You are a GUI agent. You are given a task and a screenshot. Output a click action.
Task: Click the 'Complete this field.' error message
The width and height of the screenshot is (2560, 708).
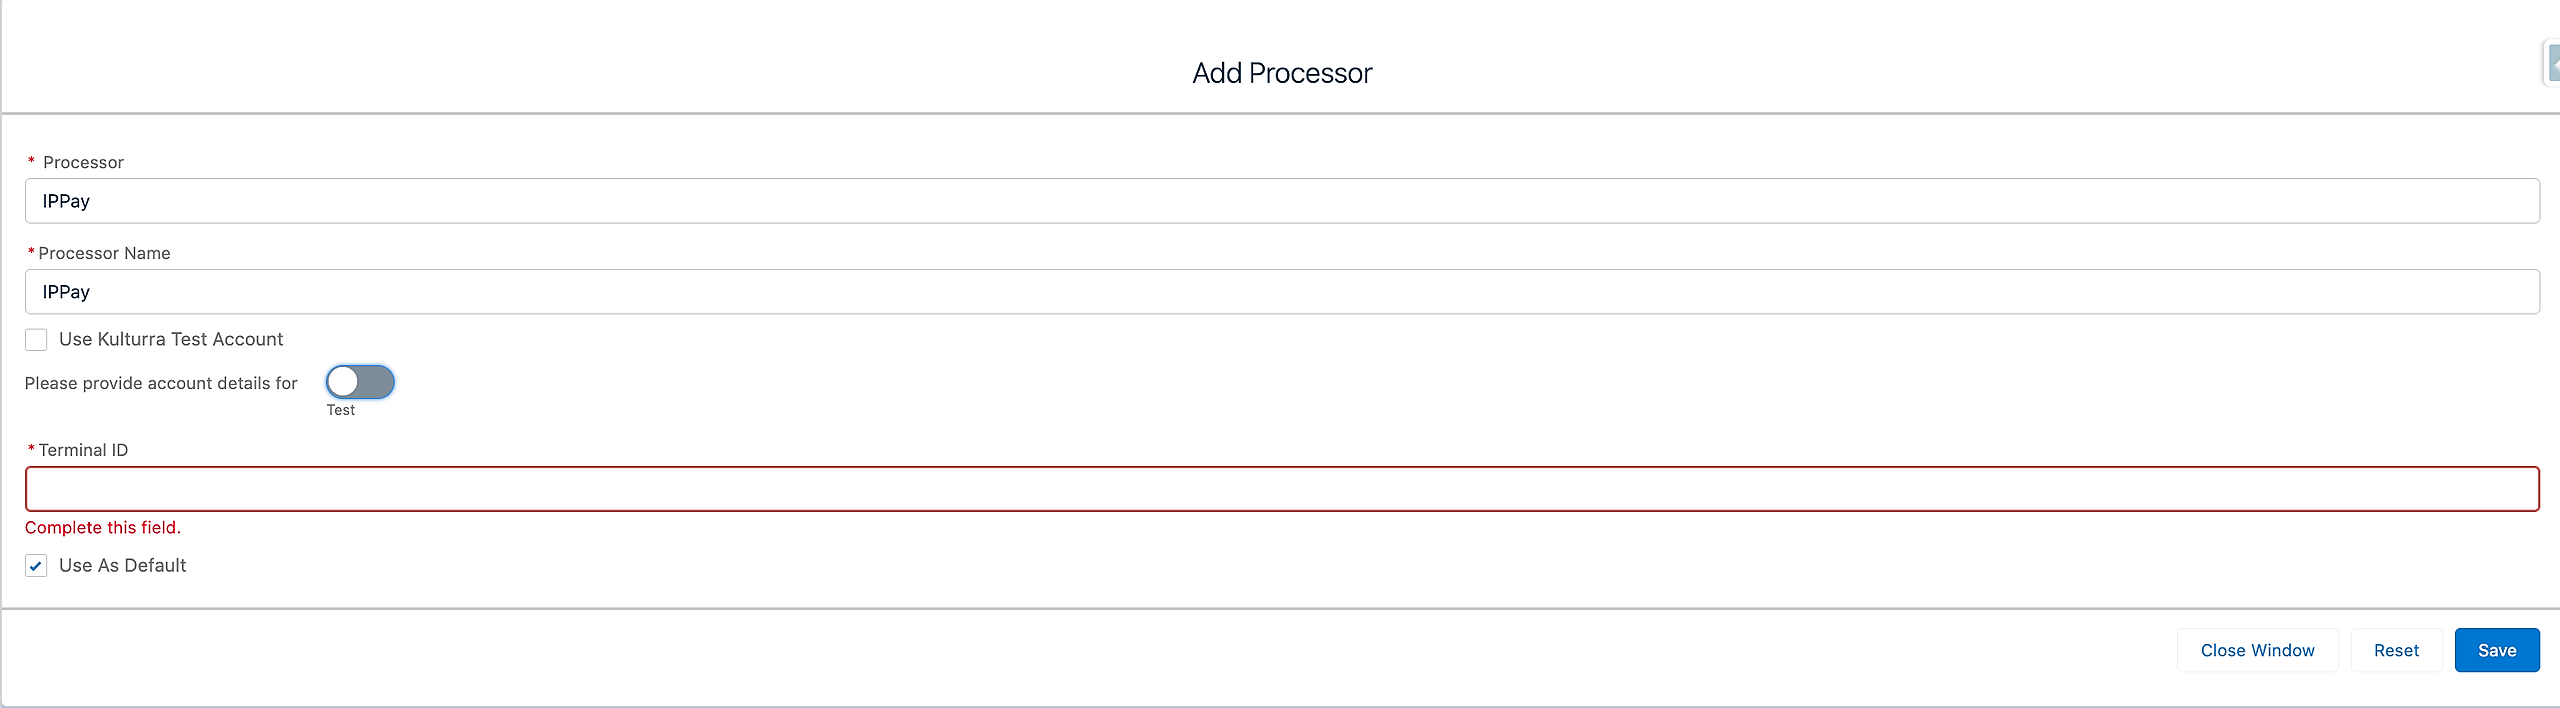(103, 528)
